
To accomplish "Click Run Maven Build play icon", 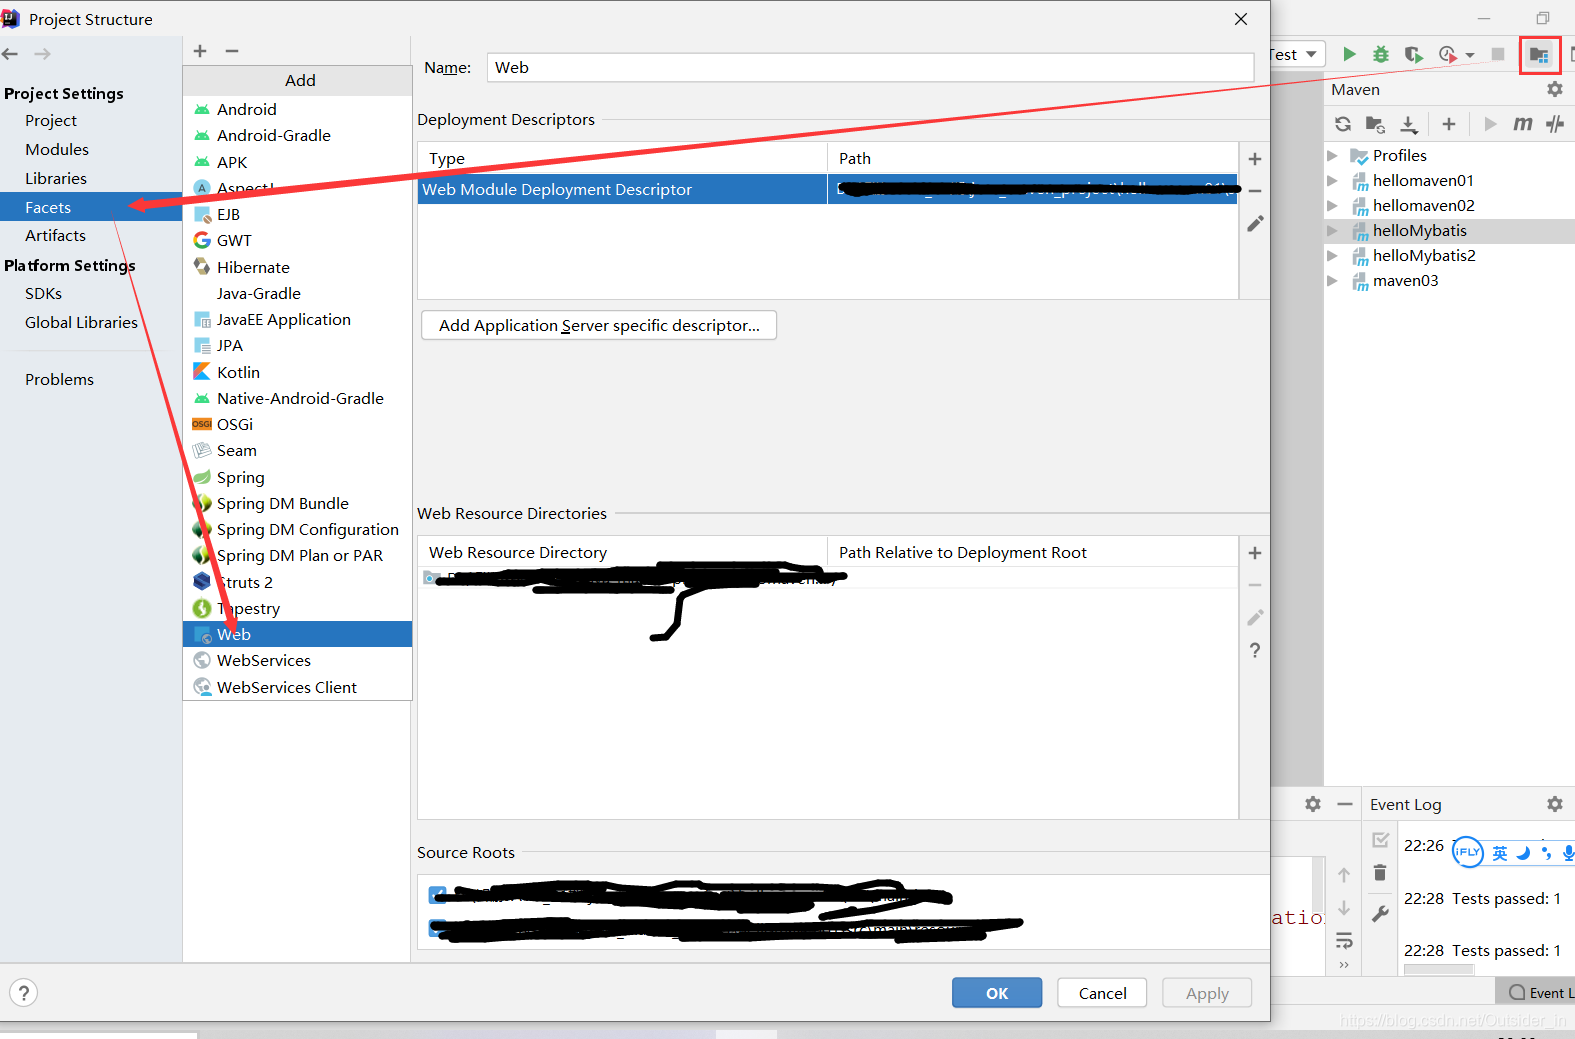I will 1491,124.
